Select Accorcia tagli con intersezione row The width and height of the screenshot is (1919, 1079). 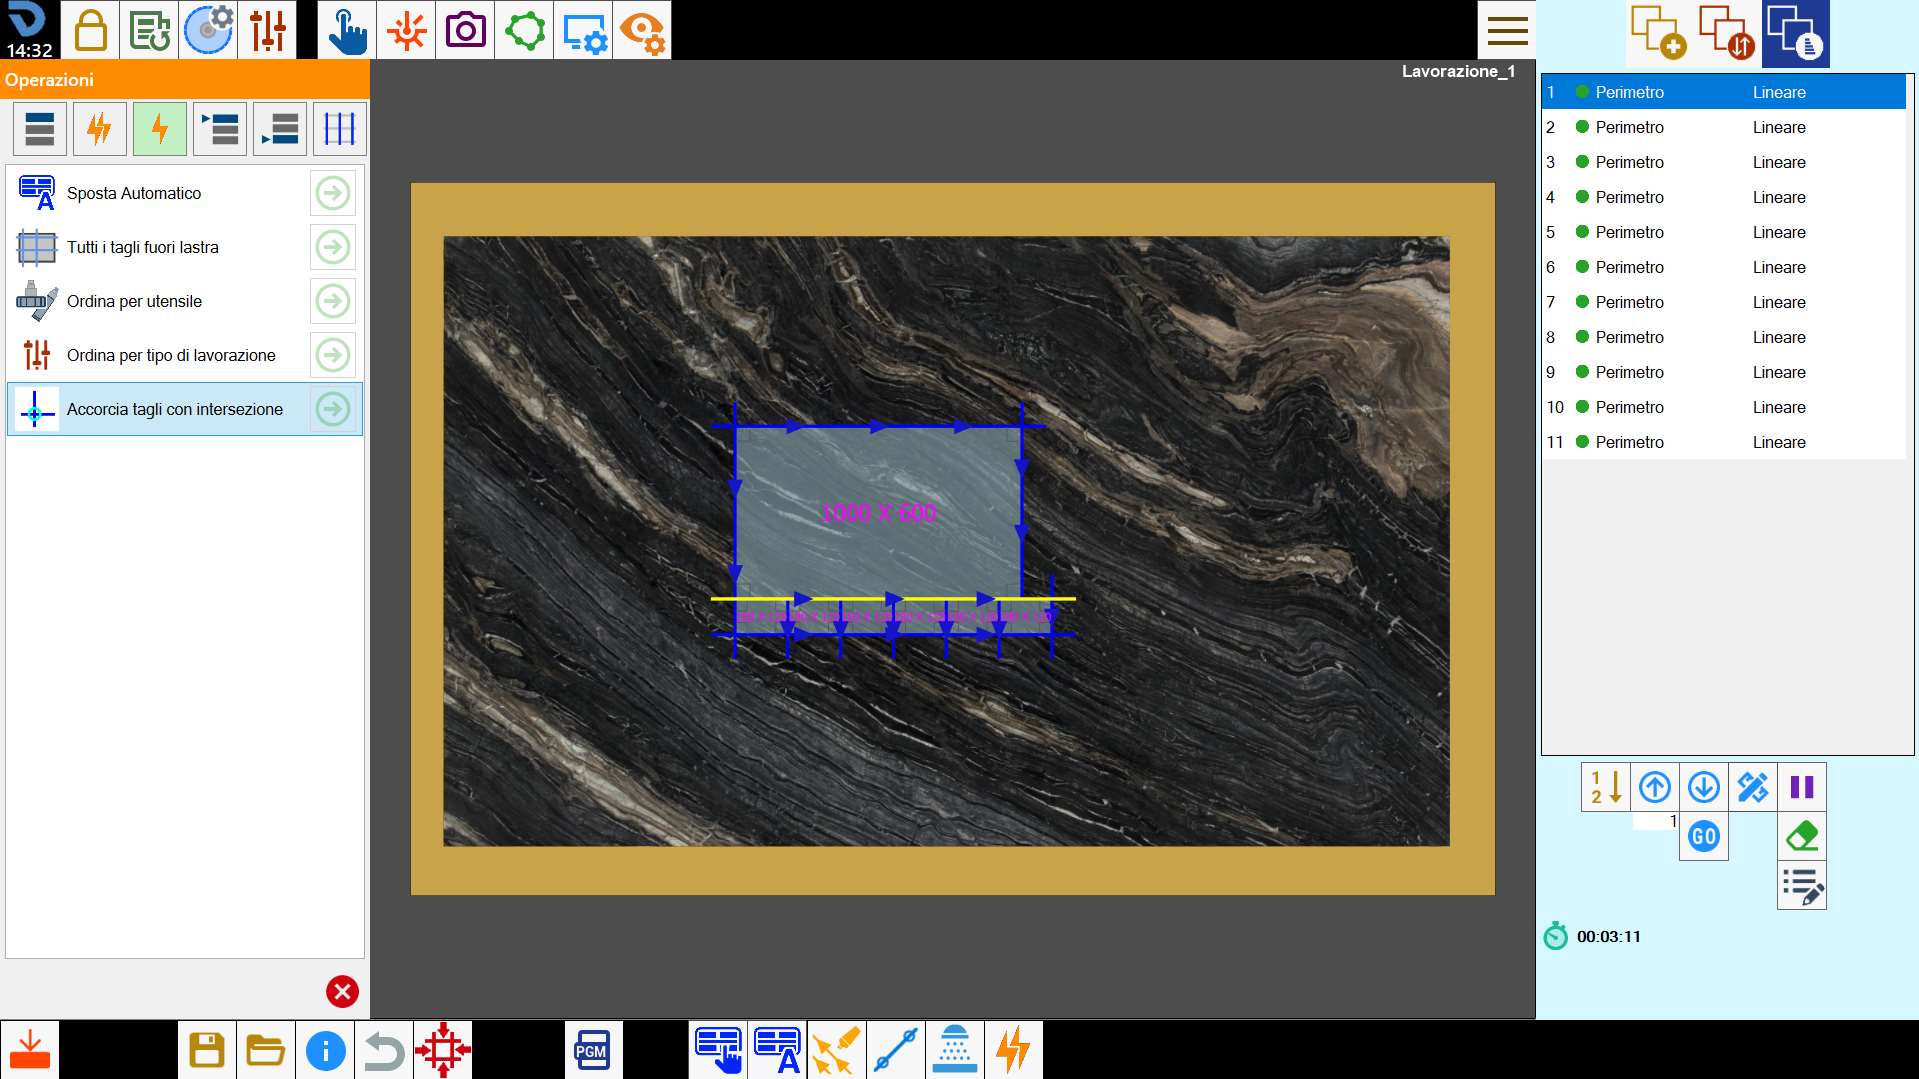point(185,409)
